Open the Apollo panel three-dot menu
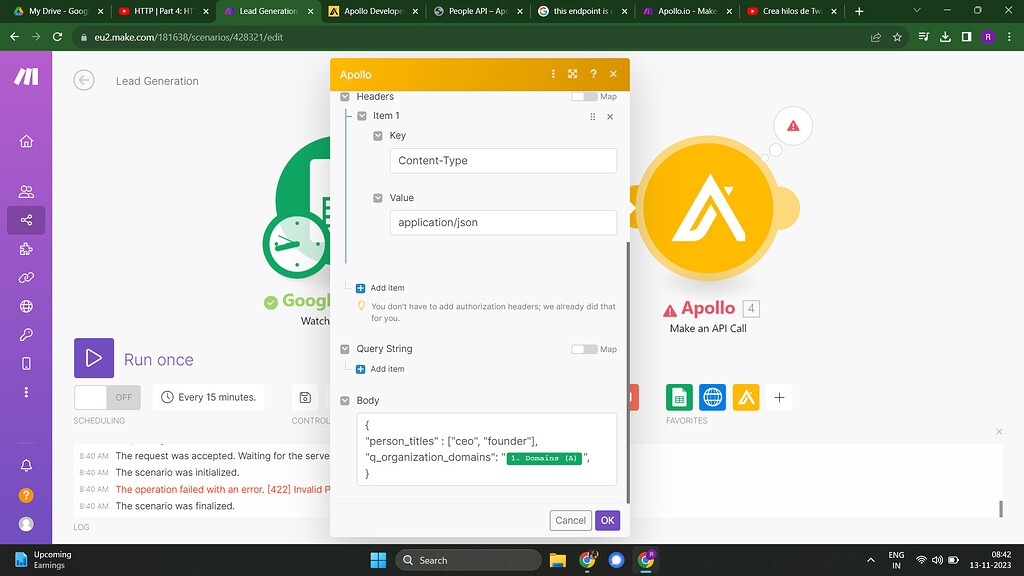The width and height of the screenshot is (1024, 576). (553, 74)
